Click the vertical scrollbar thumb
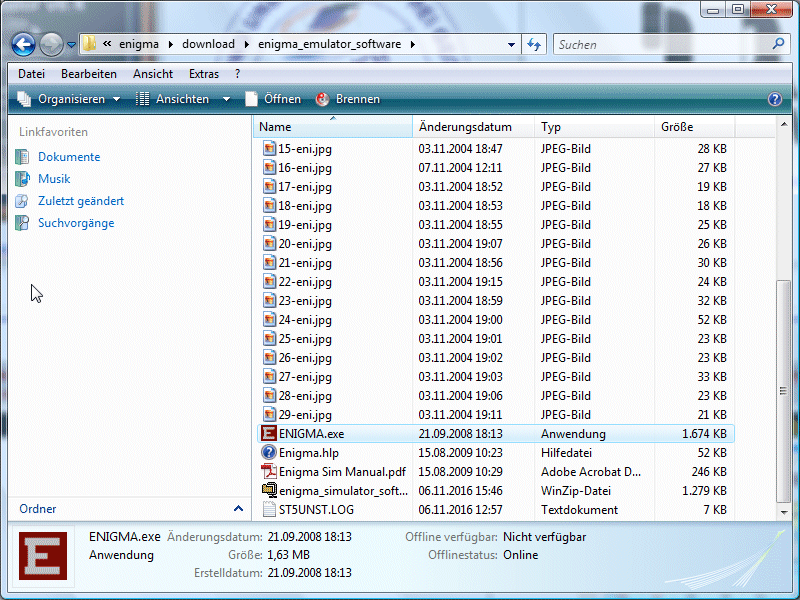Image resolution: width=800 pixels, height=600 pixels. [x=784, y=391]
